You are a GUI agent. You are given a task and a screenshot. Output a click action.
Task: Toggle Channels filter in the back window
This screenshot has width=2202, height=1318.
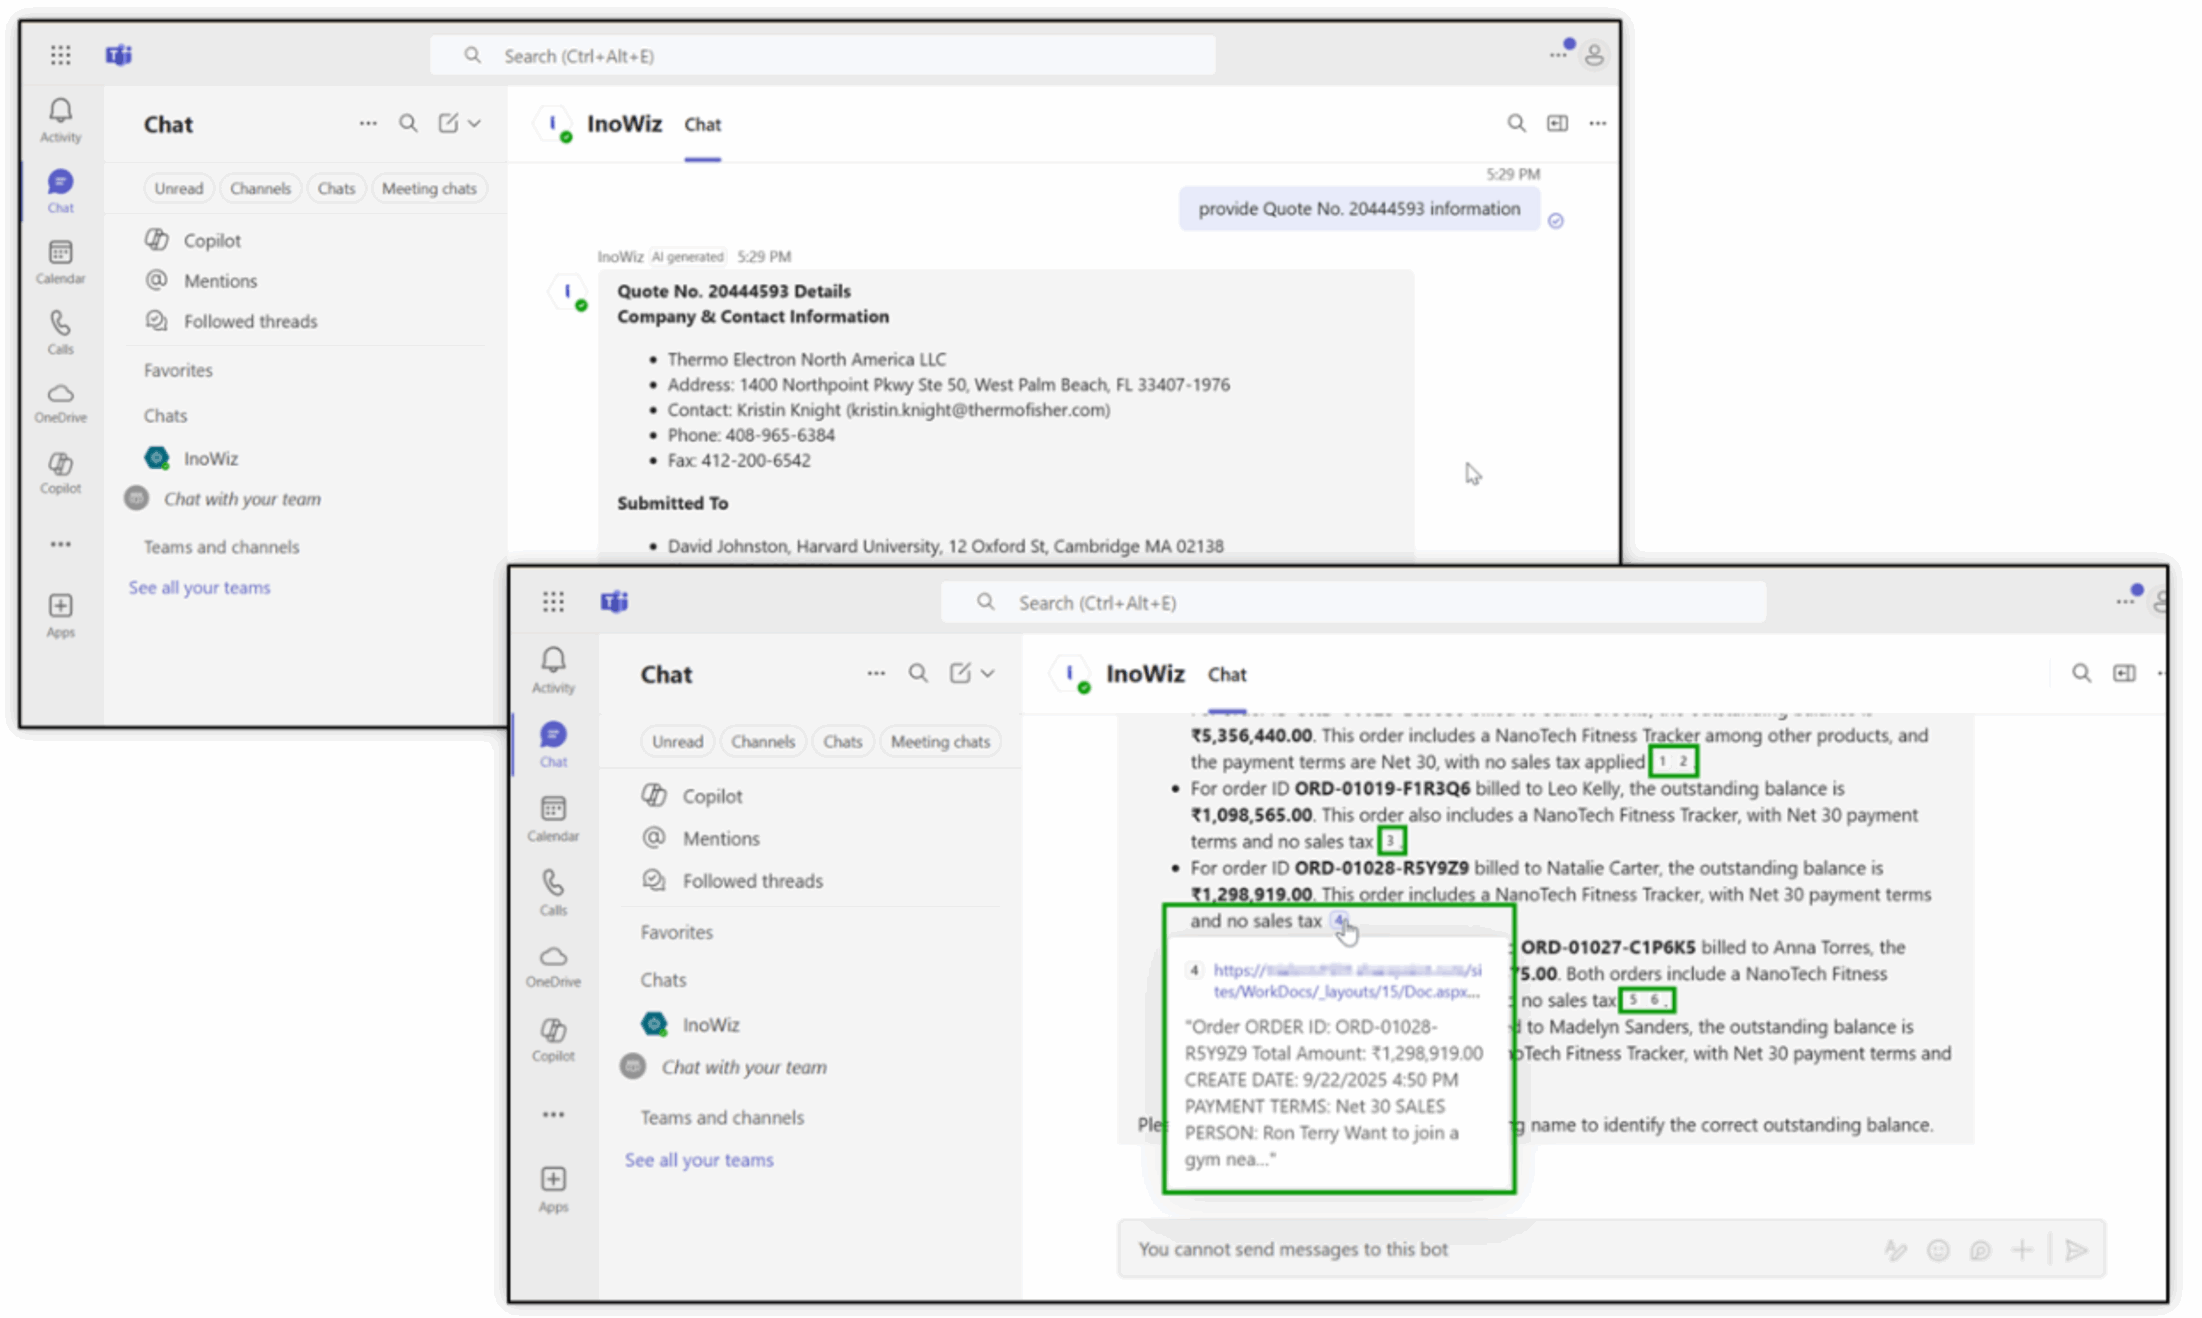260,188
